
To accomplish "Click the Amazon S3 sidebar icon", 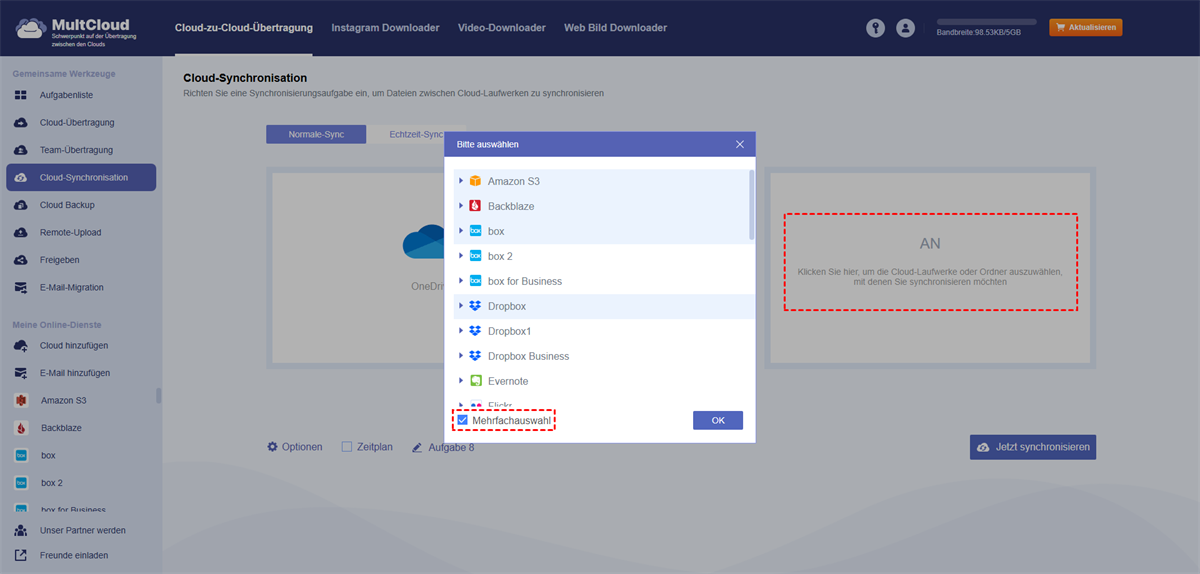I will [x=20, y=400].
